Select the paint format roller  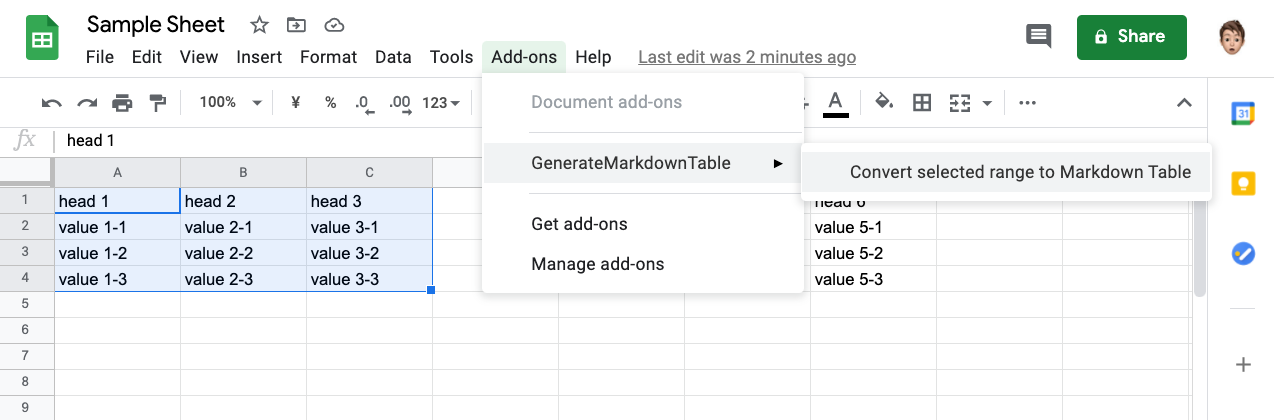coord(157,102)
